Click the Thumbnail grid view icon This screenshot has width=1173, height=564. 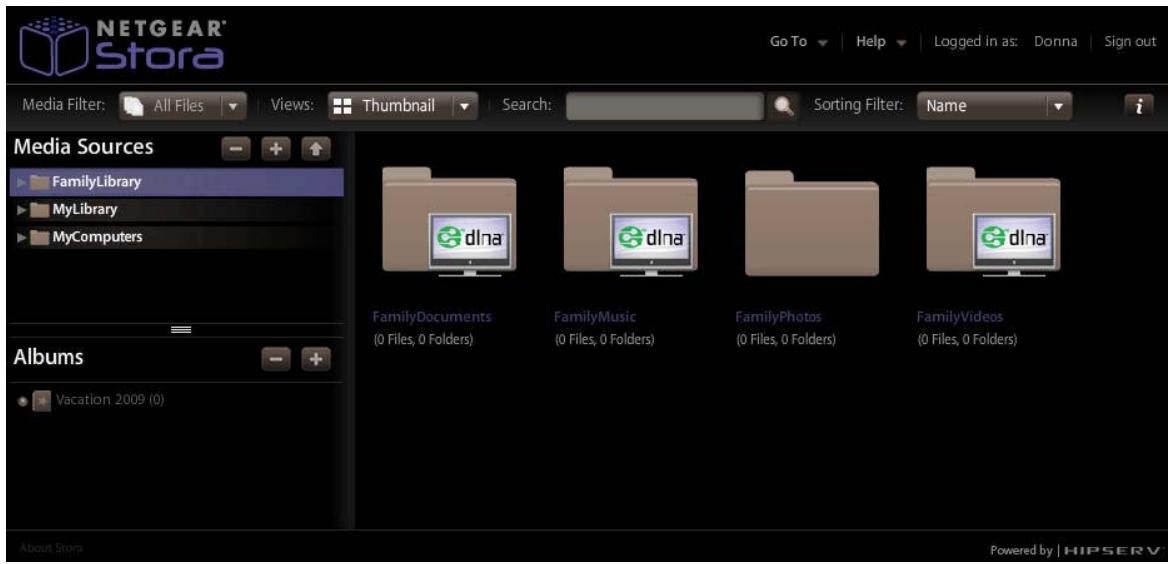[342, 106]
